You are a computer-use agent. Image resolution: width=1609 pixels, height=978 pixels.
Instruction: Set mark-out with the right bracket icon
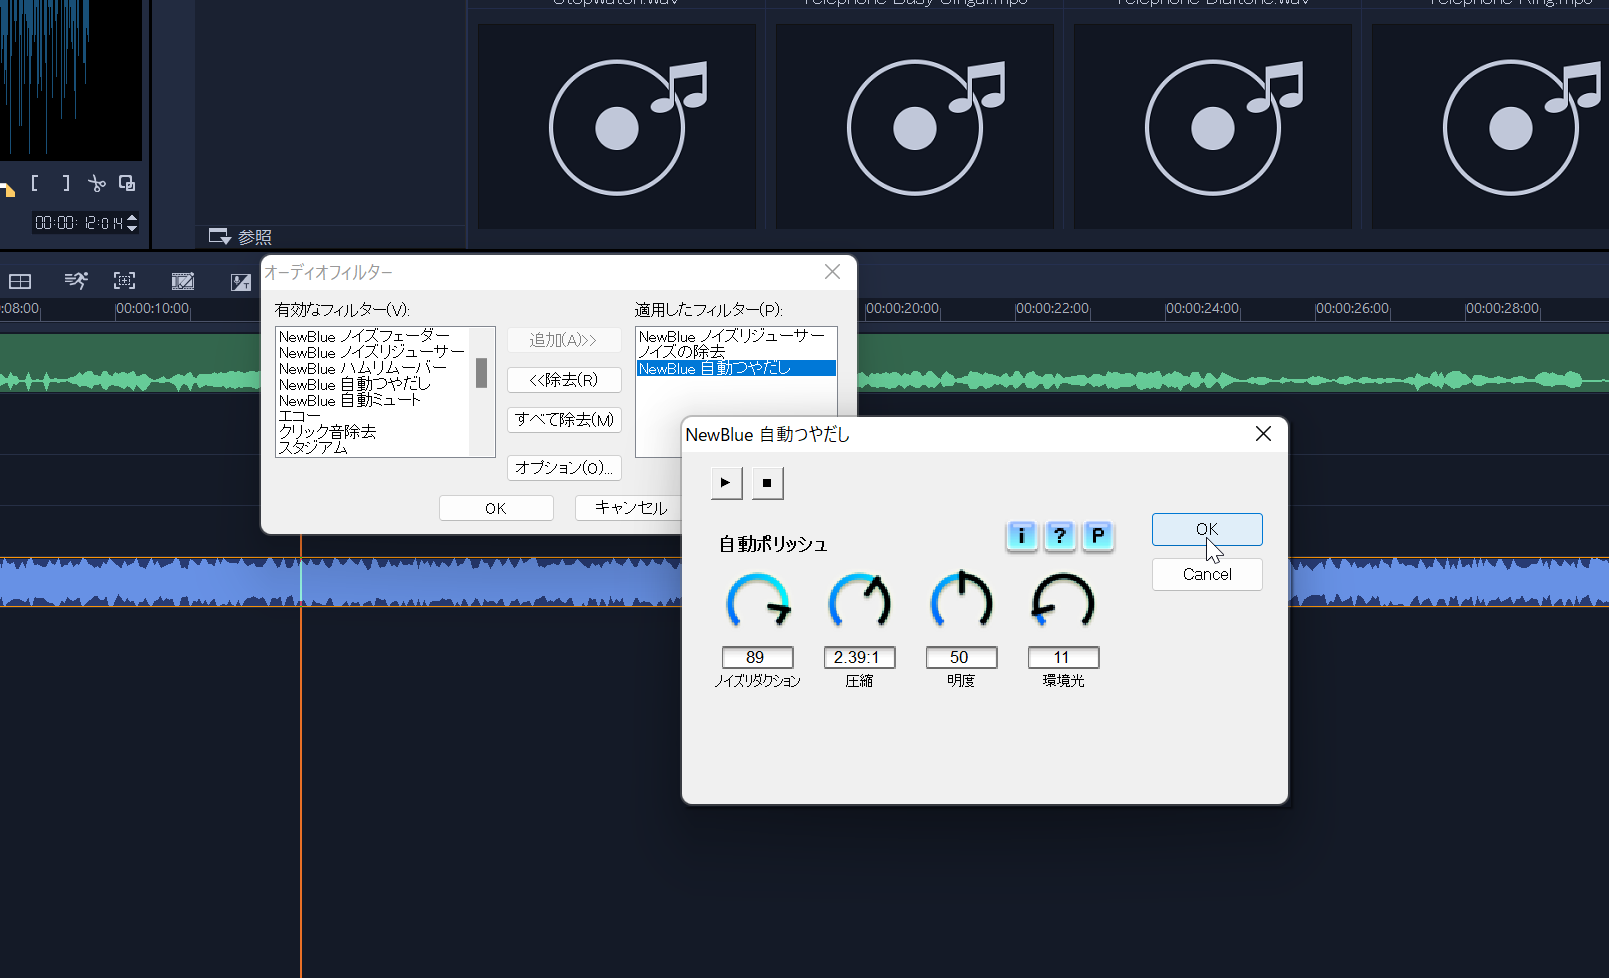click(66, 183)
